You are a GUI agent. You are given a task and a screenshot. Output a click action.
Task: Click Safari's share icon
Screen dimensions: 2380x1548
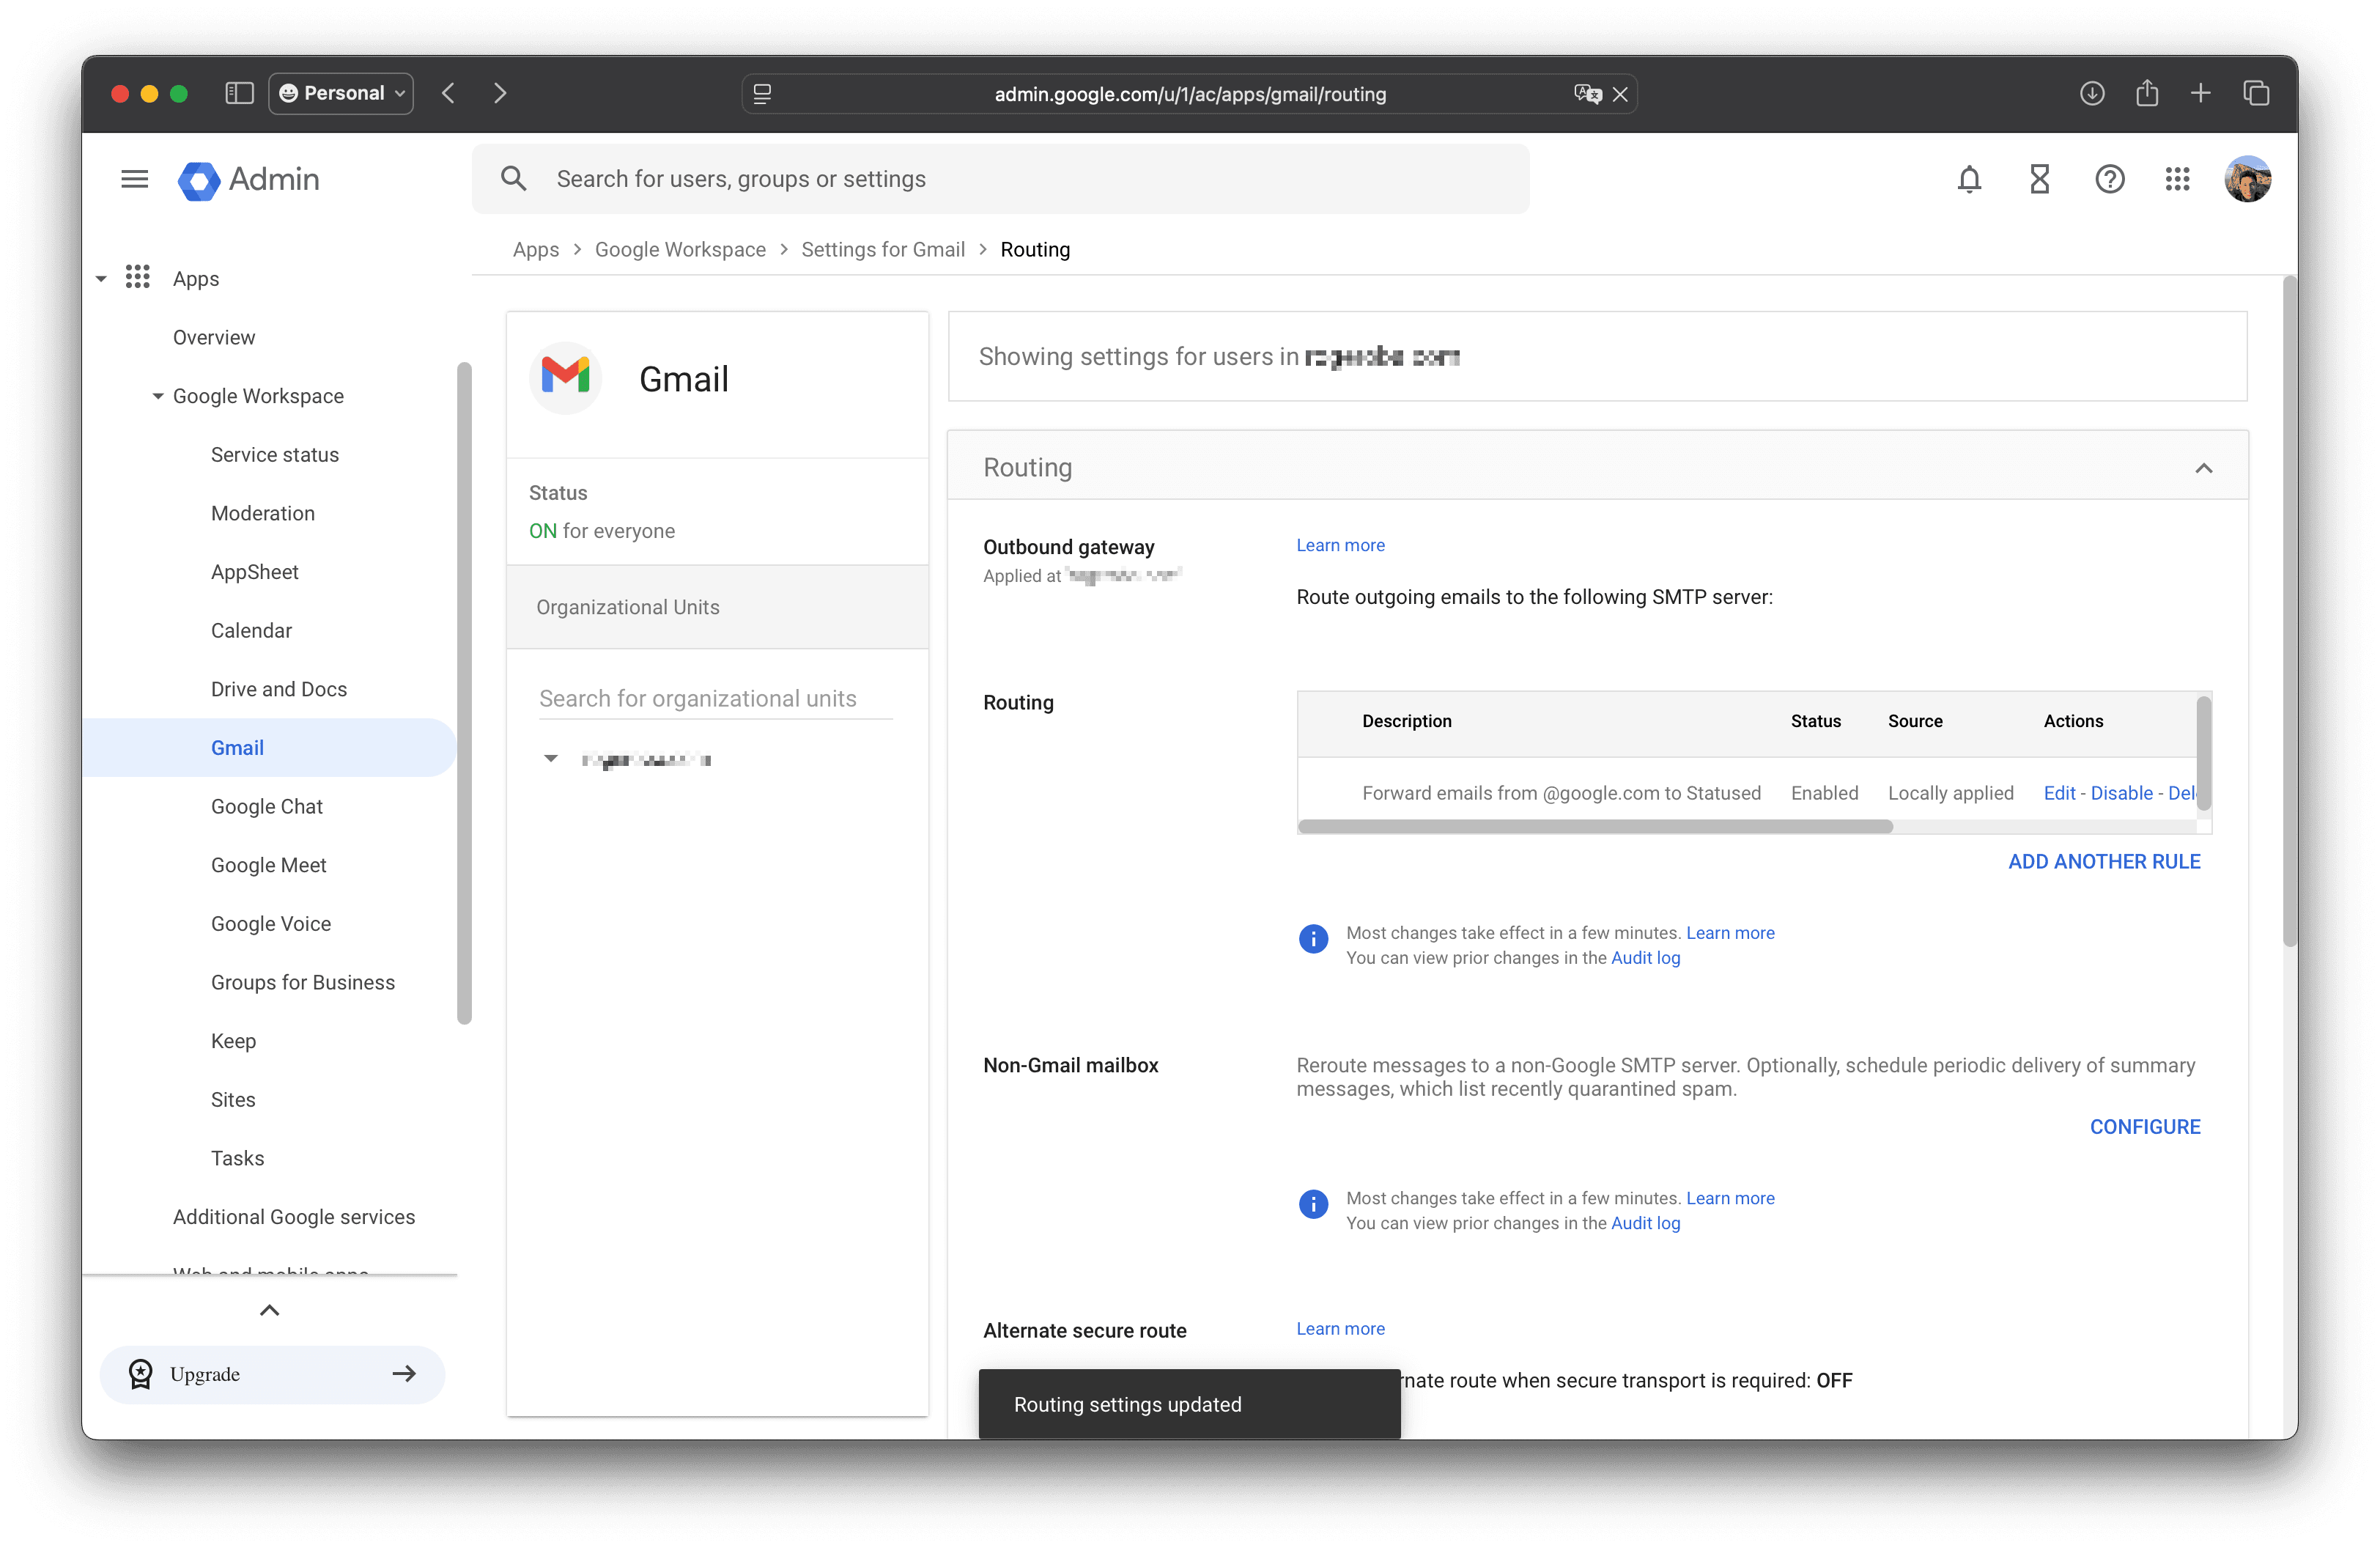pyautogui.click(x=2146, y=93)
